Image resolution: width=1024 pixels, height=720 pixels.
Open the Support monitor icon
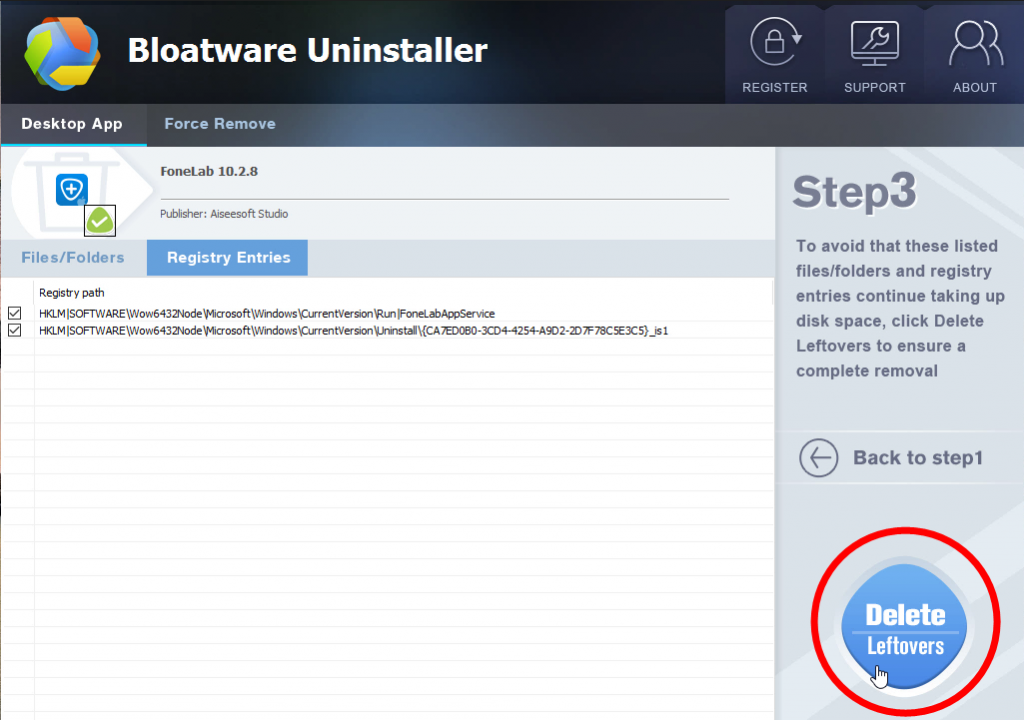click(874, 45)
